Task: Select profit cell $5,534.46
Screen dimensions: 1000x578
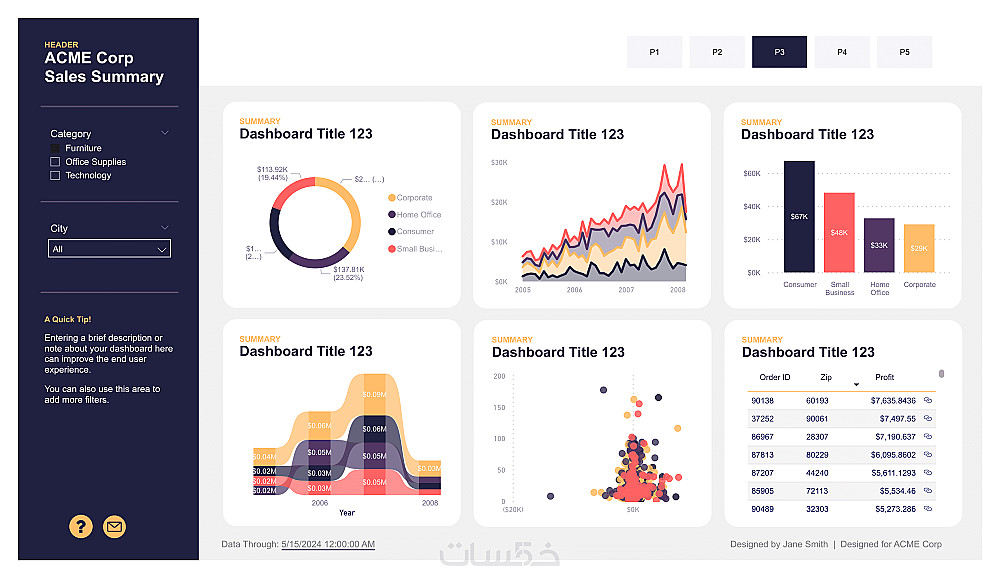Action: [897, 491]
